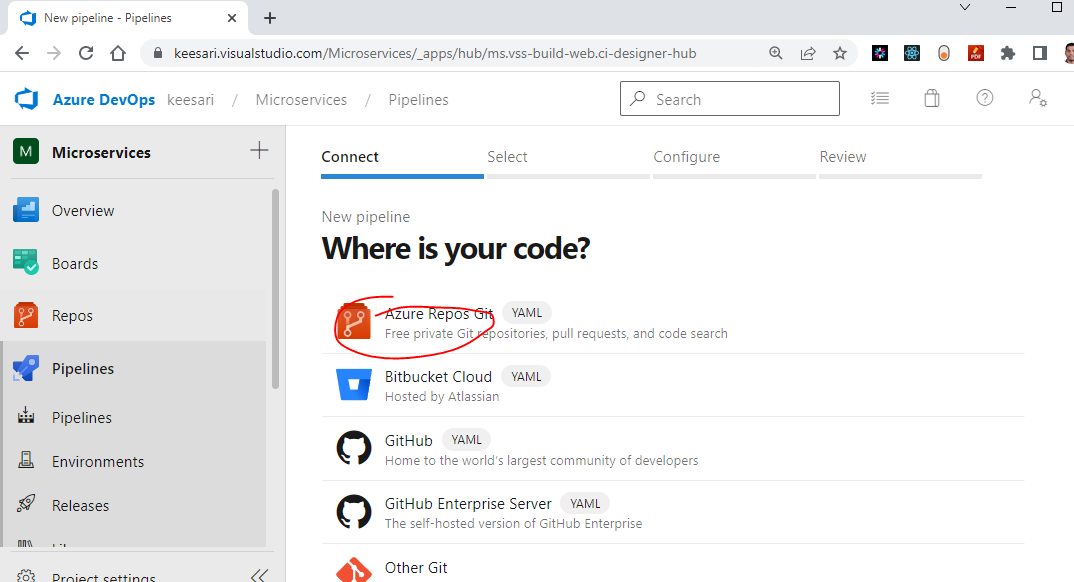Select Bitbucket Cloud as code source
1074x582 pixels.
(x=673, y=385)
